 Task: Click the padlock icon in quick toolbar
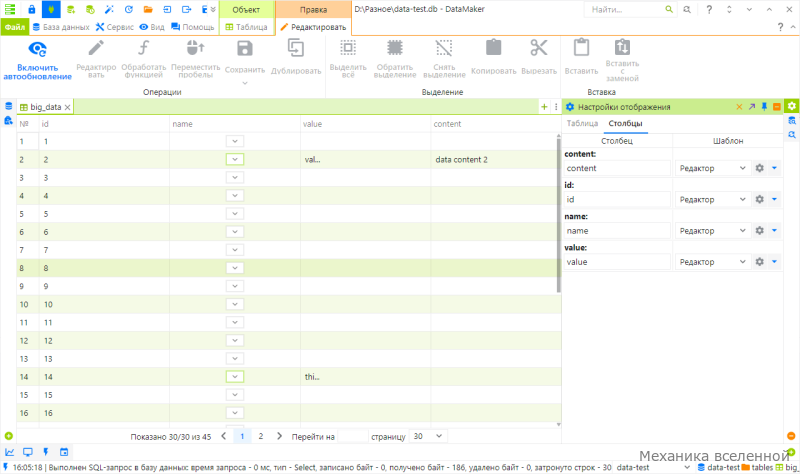pos(32,9)
